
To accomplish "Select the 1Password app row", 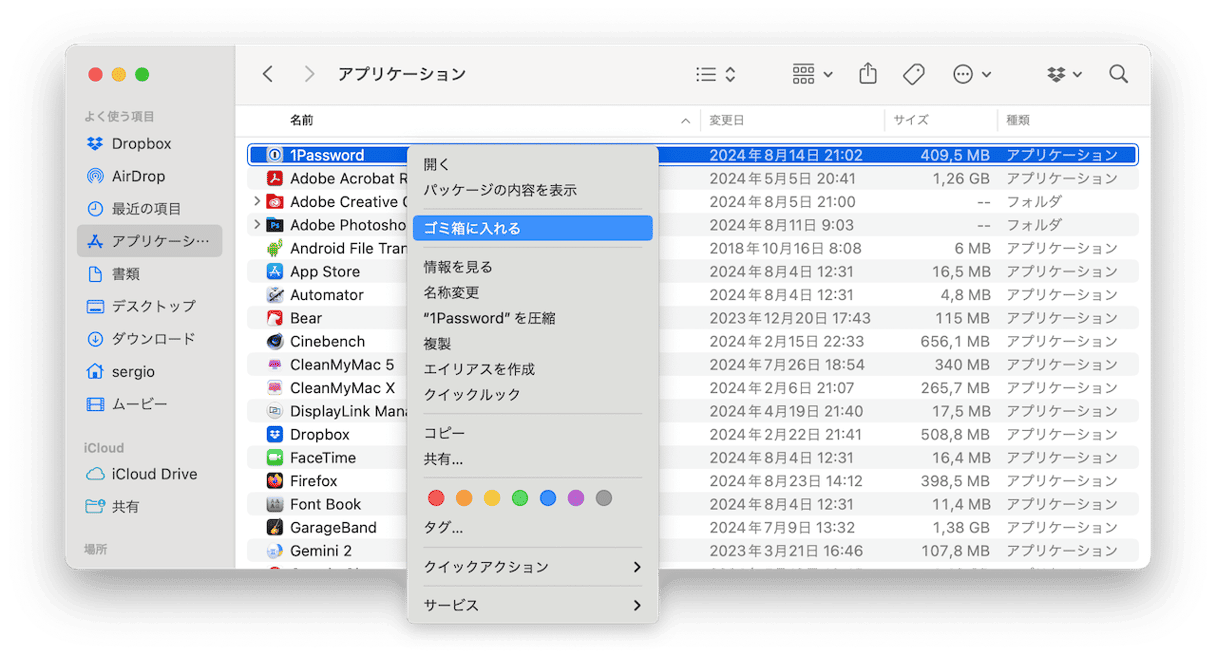I will [693, 155].
